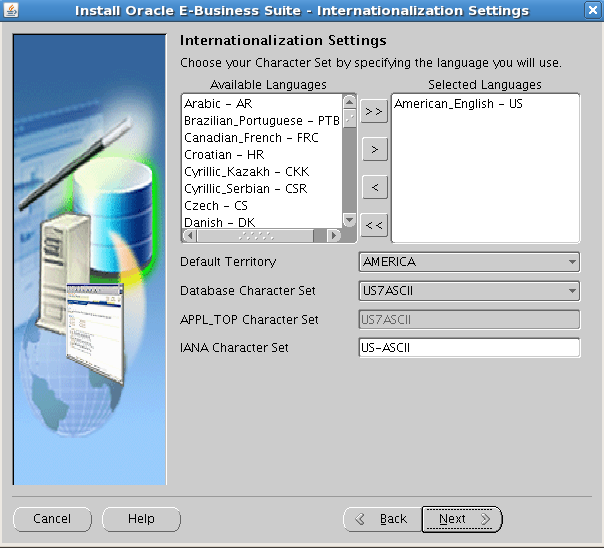Viewport: 604px width, 548px height.
Task: Click the disabled APPL_TOP Character Set field
Action: pos(469,320)
